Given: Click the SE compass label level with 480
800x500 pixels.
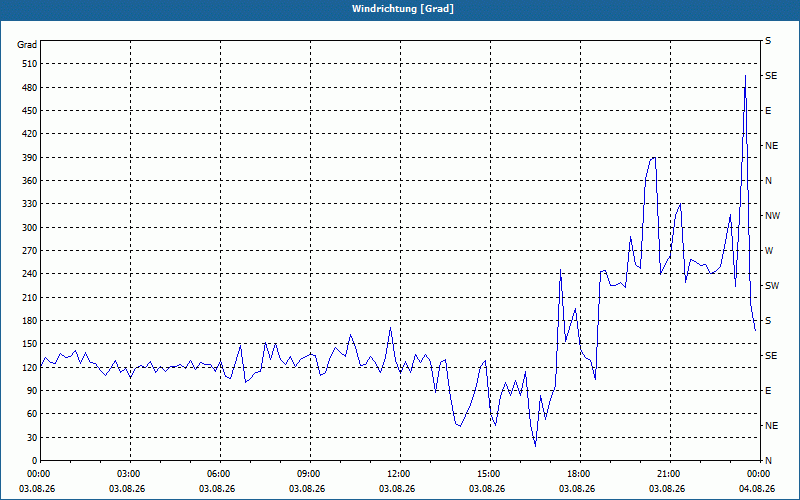Looking at the screenshot, I should pos(771,76).
